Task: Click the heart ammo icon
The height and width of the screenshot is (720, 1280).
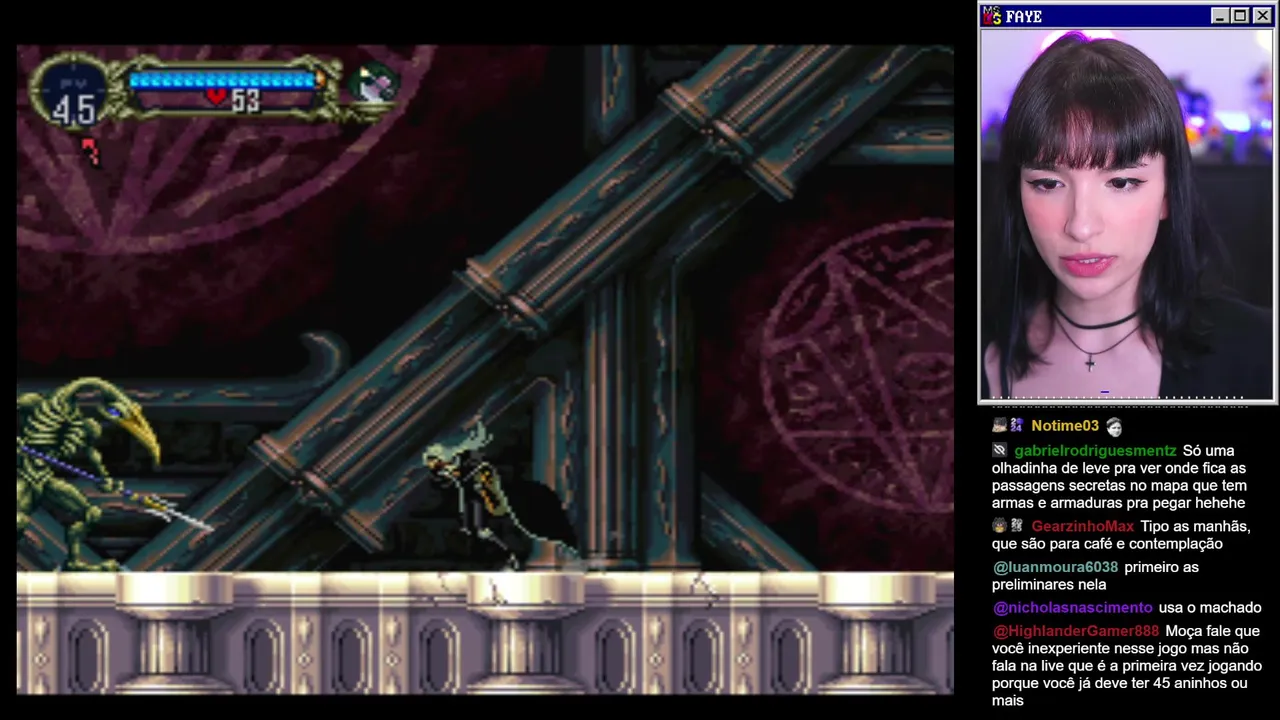Action: pyautogui.click(x=217, y=99)
